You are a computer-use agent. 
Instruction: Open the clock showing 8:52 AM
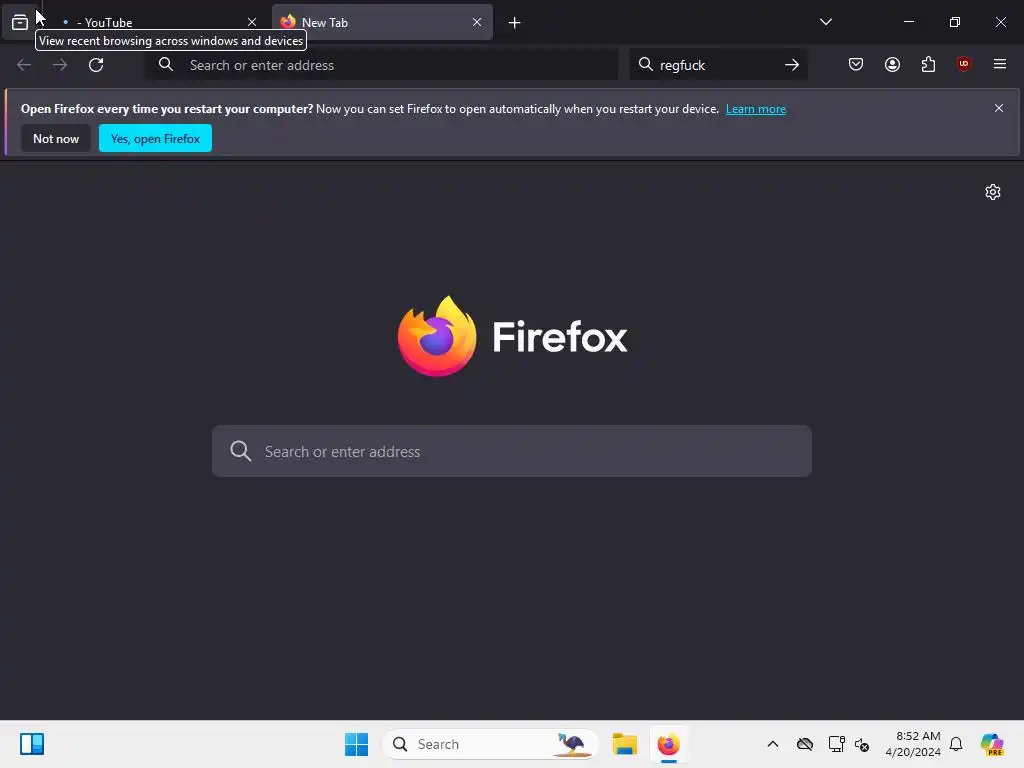point(912,744)
